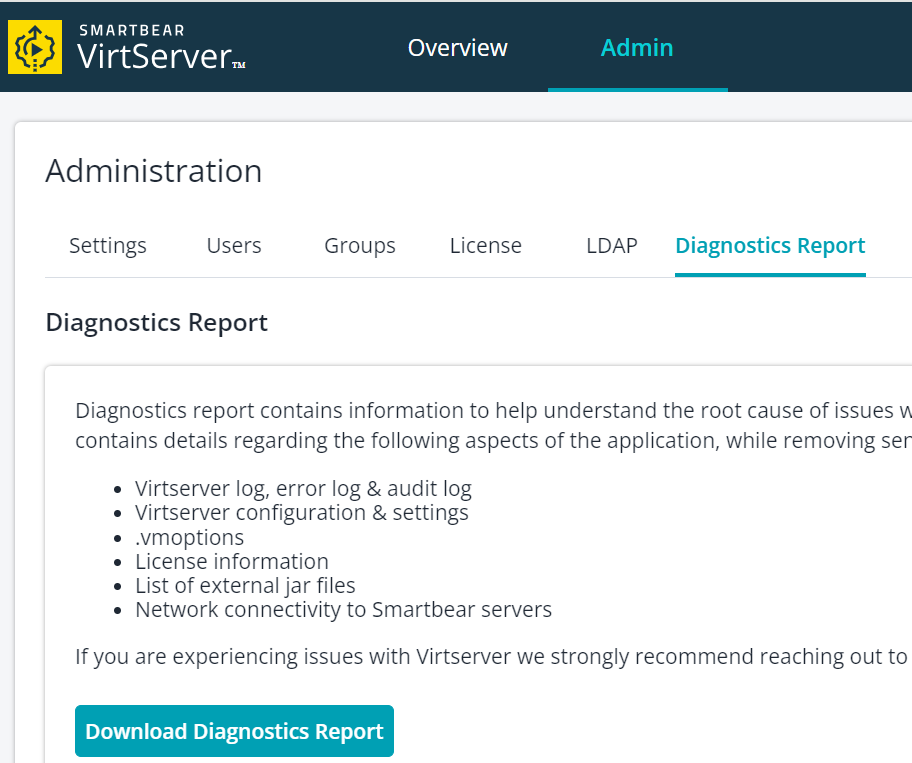Viewport: 912px width, 763px height.
Task: Click the Administration page heading
Action: (x=154, y=171)
